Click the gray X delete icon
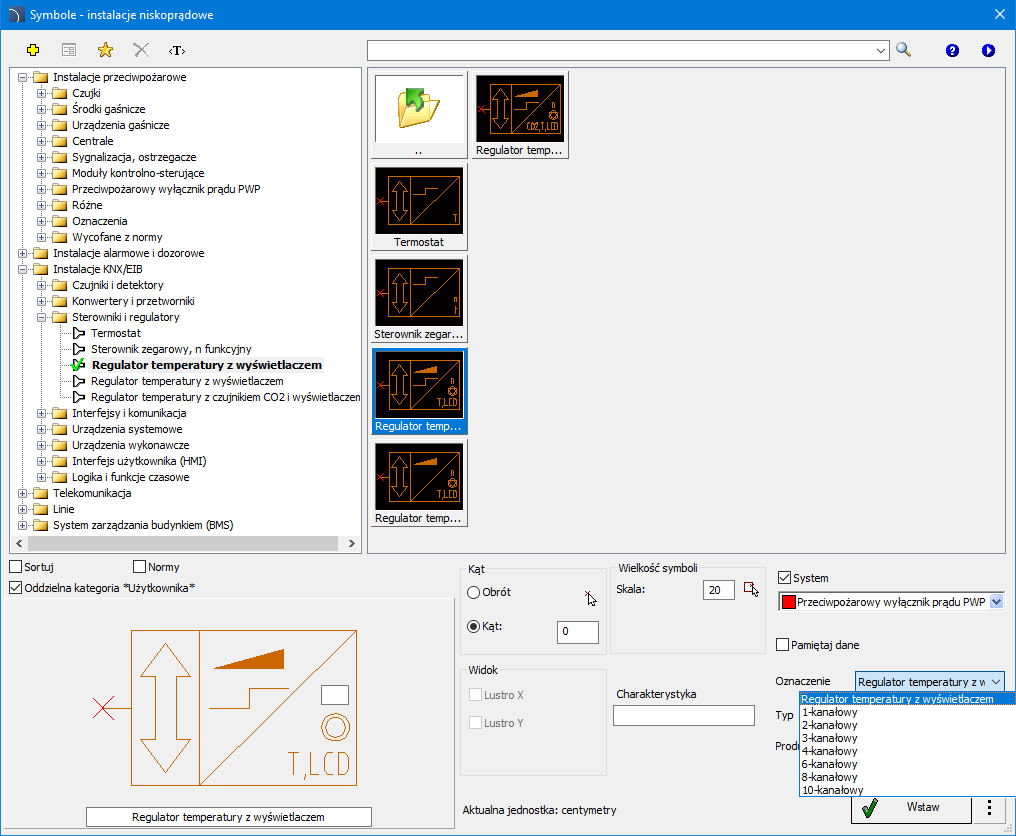 click(x=141, y=50)
